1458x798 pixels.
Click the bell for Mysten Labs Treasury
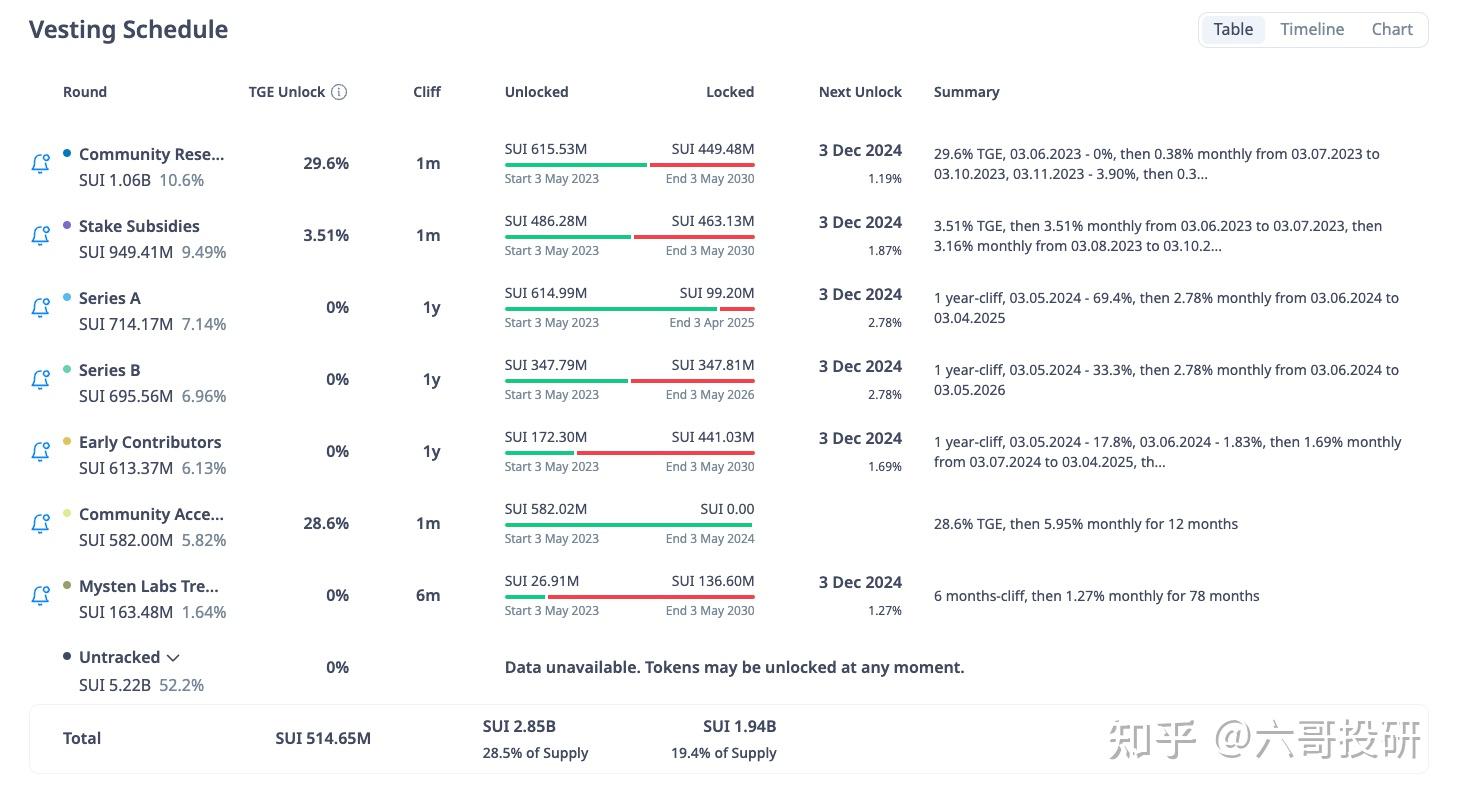(x=40, y=596)
